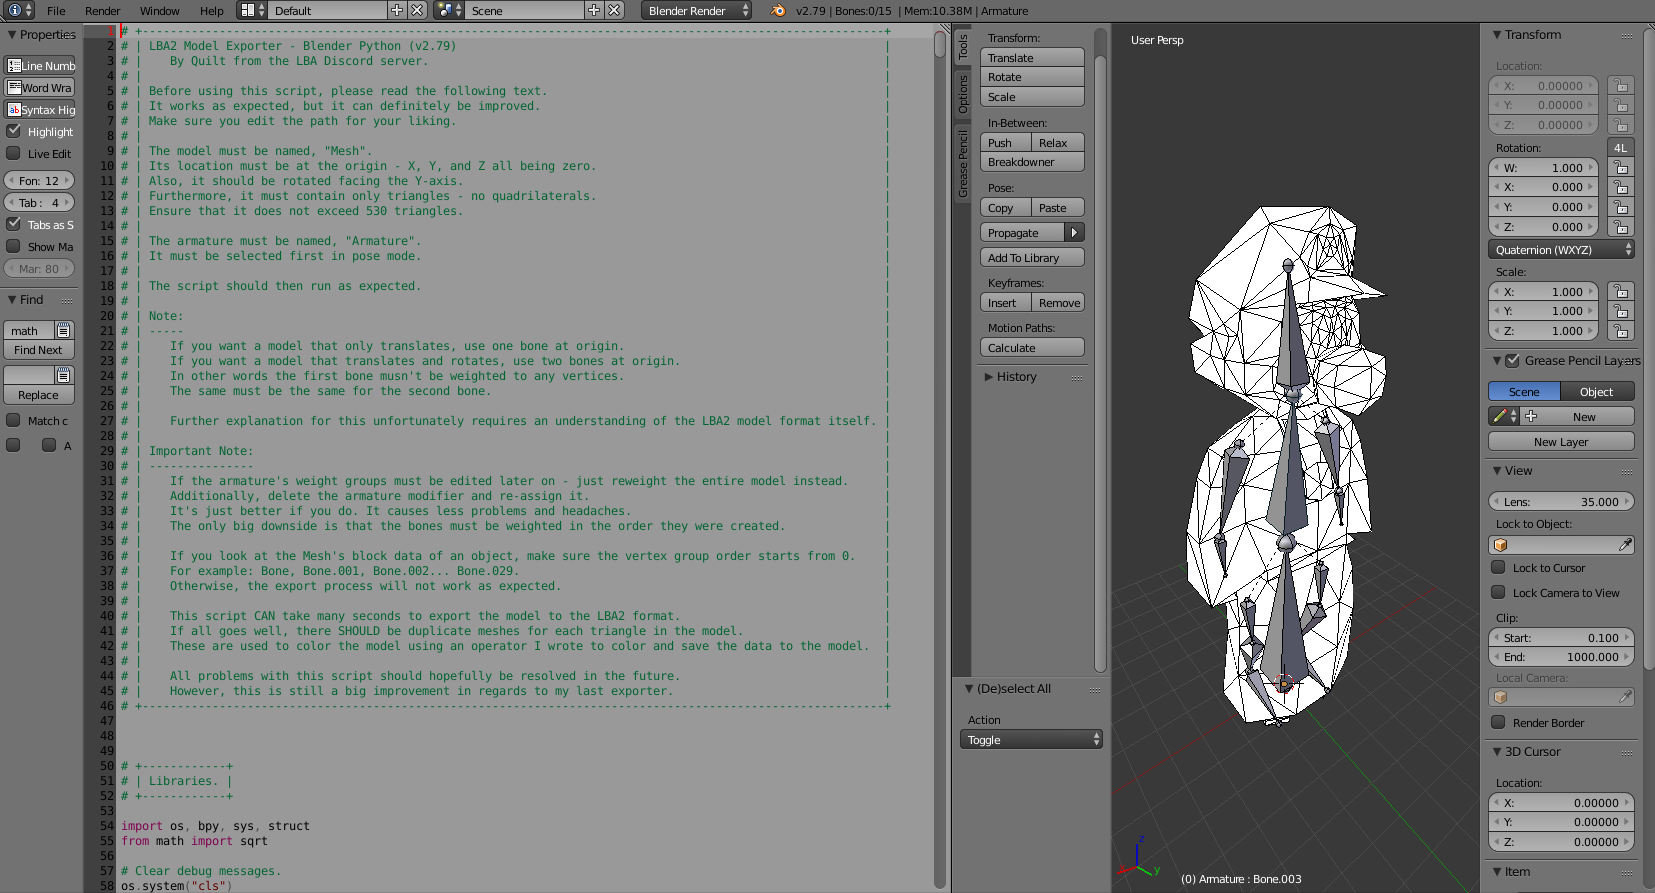Enable Lock Camera to View checkbox
Viewport: 1655px width, 893px height.
pyautogui.click(x=1498, y=592)
